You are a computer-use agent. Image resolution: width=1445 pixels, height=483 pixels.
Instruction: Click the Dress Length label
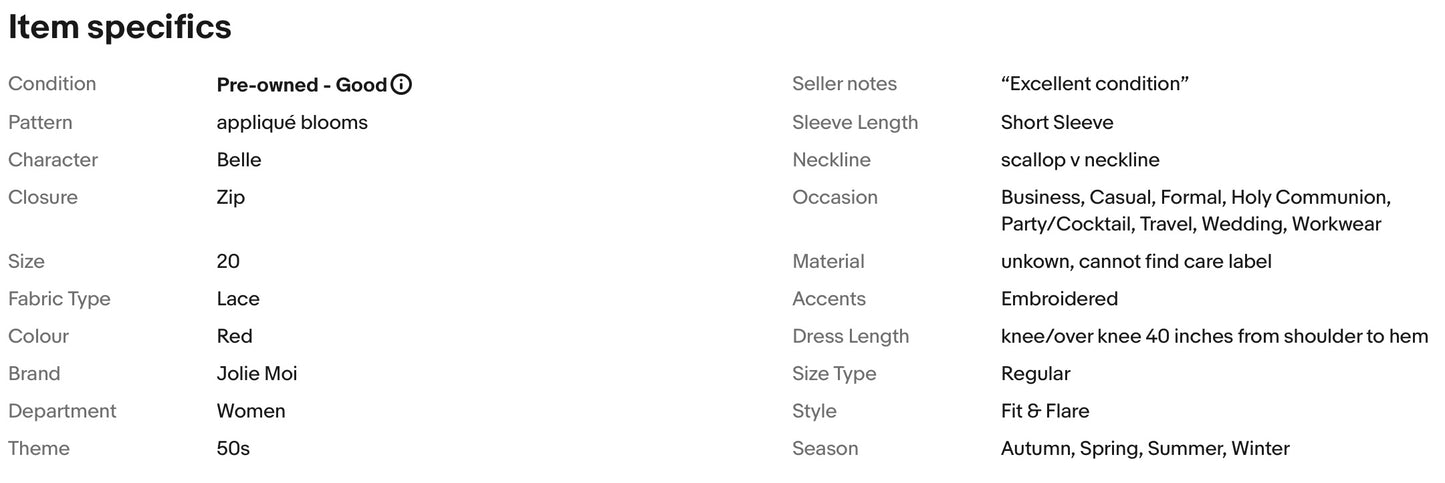pyautogui.click(x=851, y=337)
